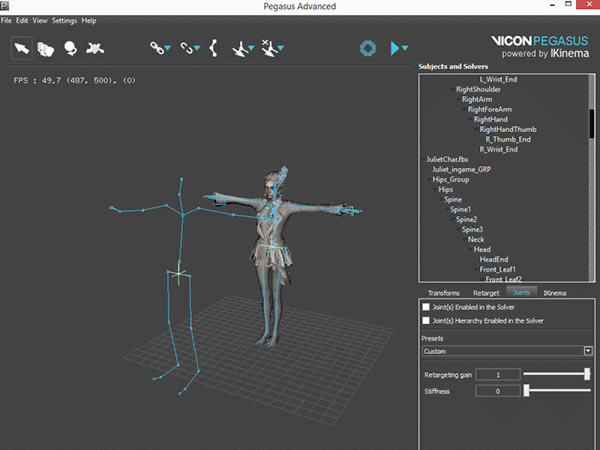Screen dimensions: 600x450
Task: Collapse the Spine tree node
Action: pos(441,199)
